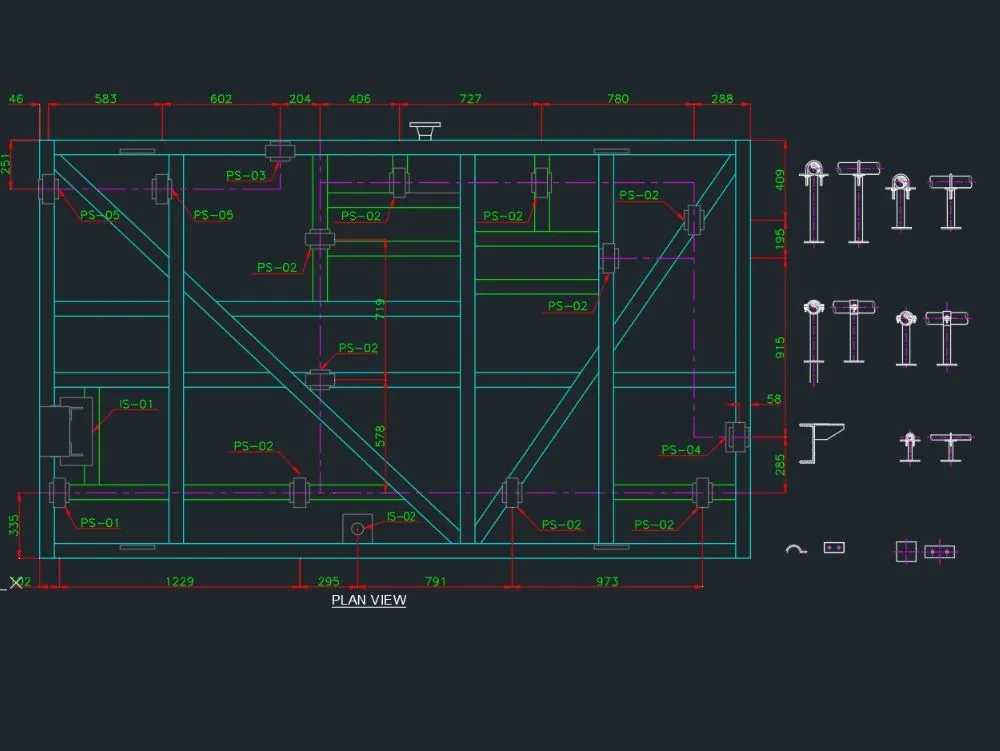Select the 719 vertical dimension value
The width and height of the screenshot is (1000, 751).
pyautogui.click(x=379, y=309)
